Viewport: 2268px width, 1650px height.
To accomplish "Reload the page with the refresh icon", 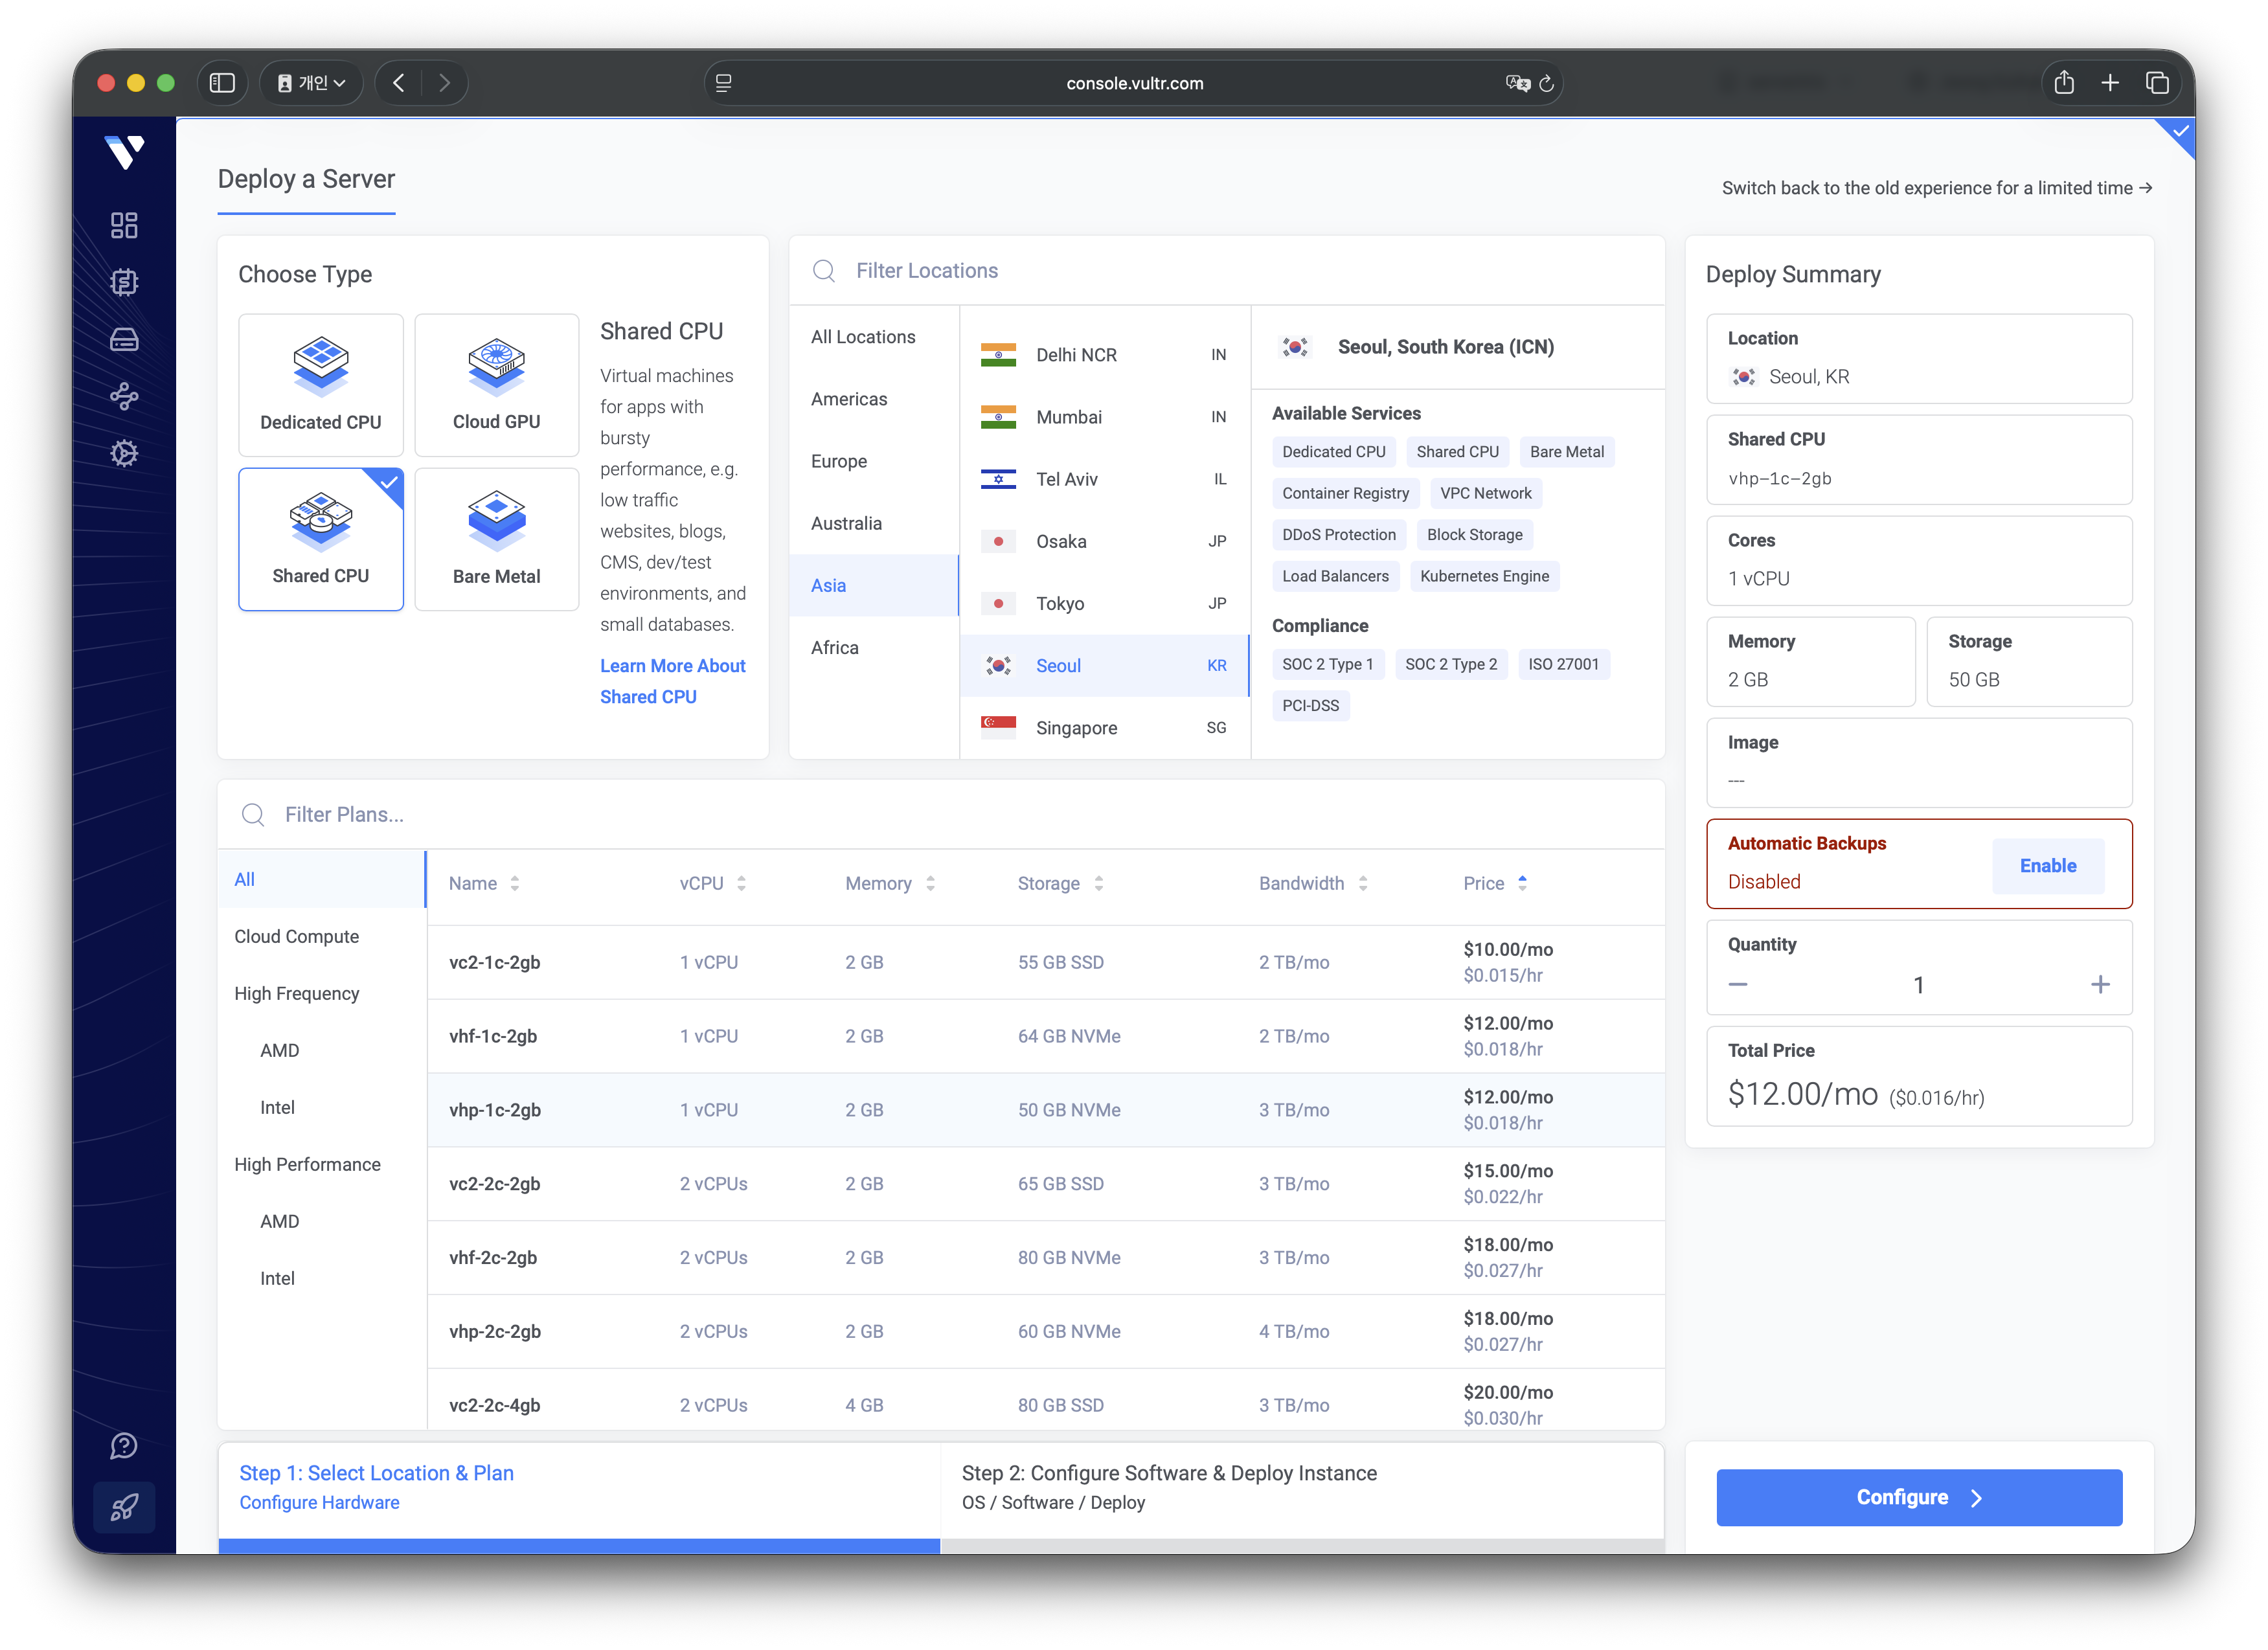I will (1546, 83).
